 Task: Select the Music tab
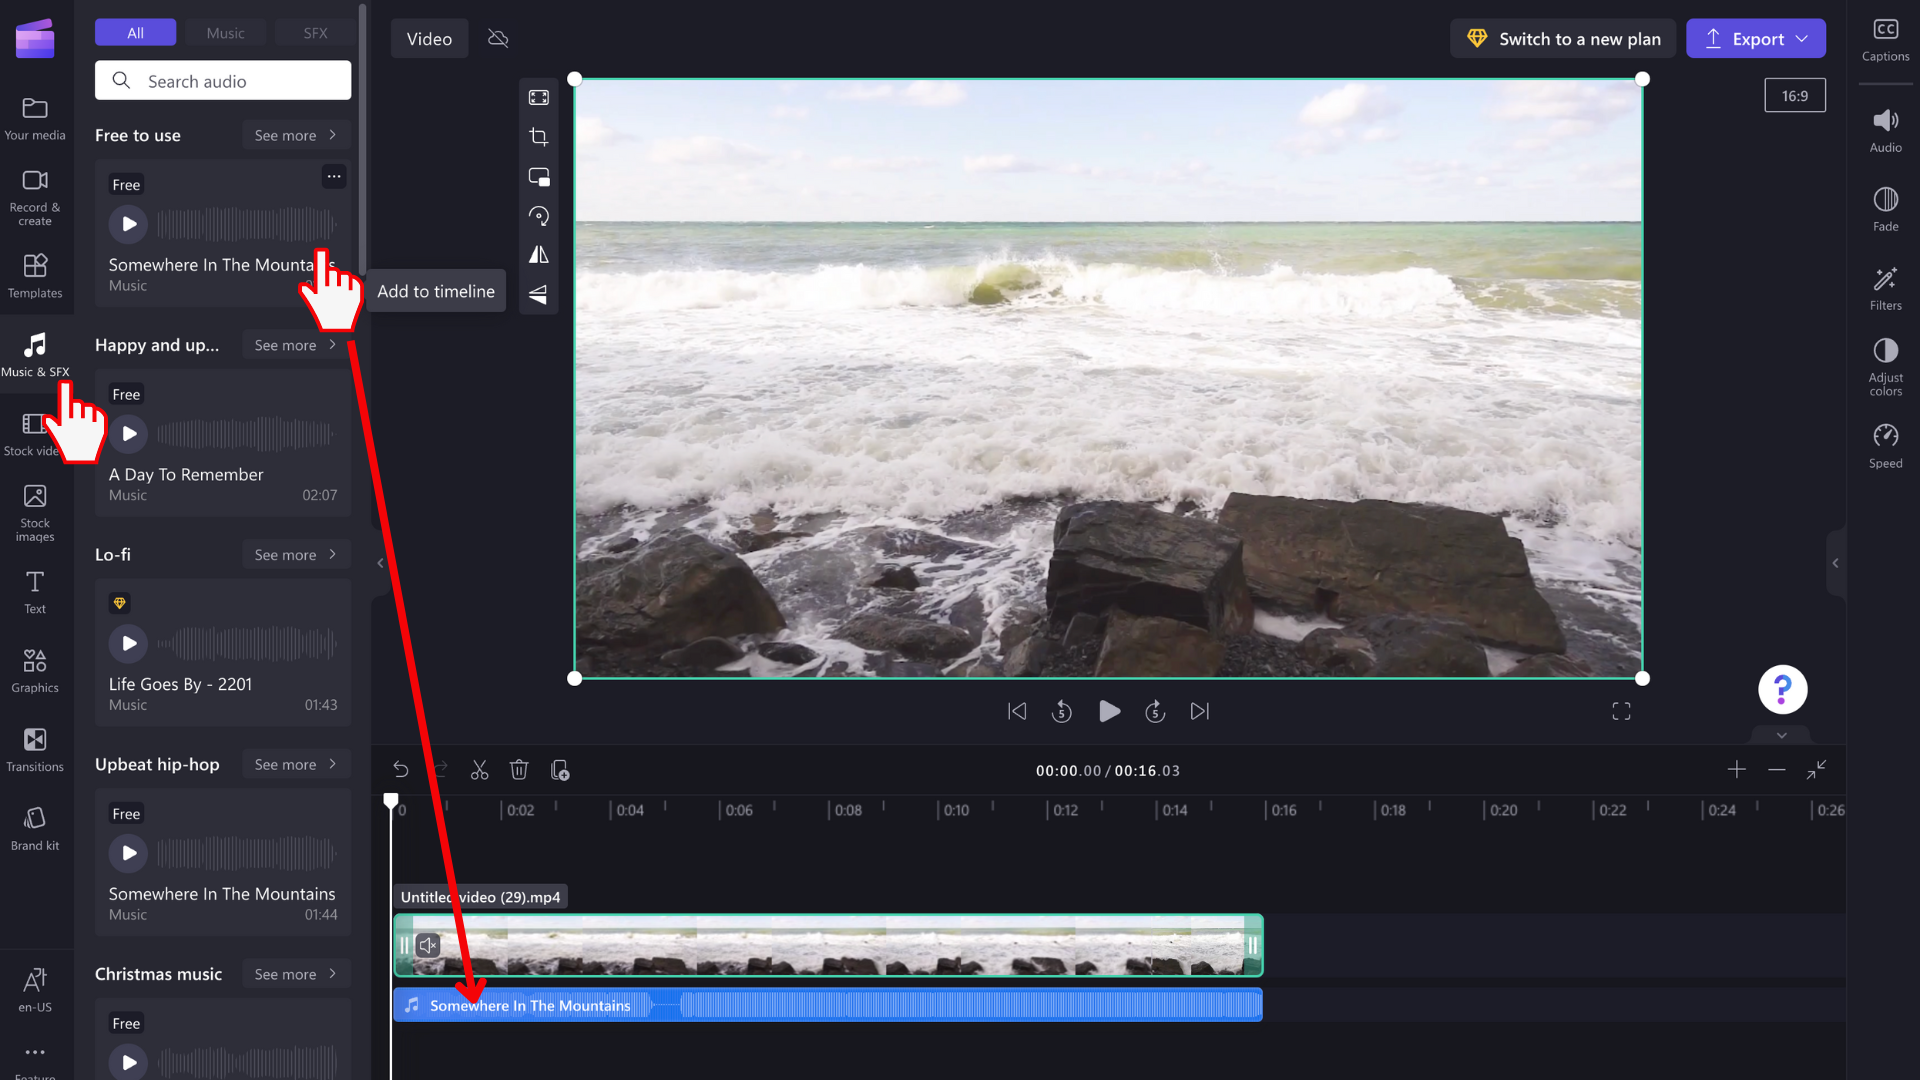coord(225,33)
